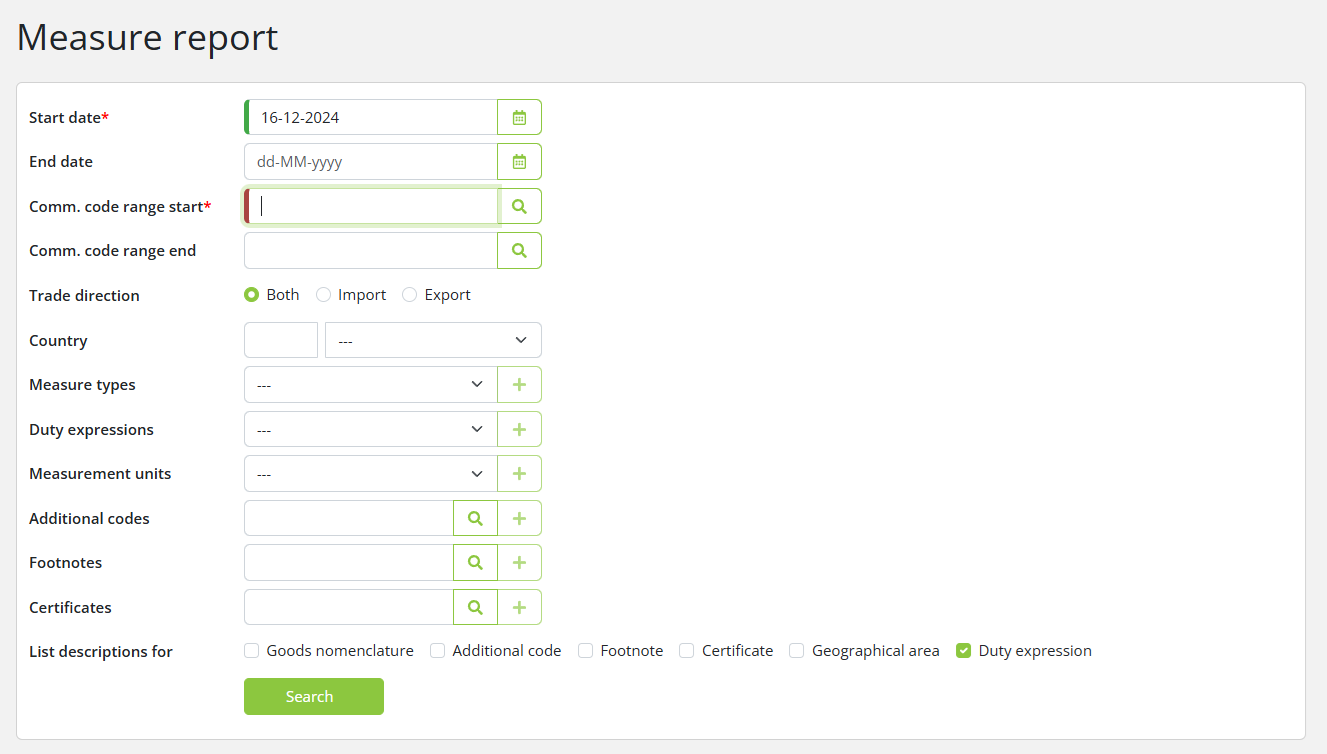Click plus icon beside Certificates field

[519, 607]
